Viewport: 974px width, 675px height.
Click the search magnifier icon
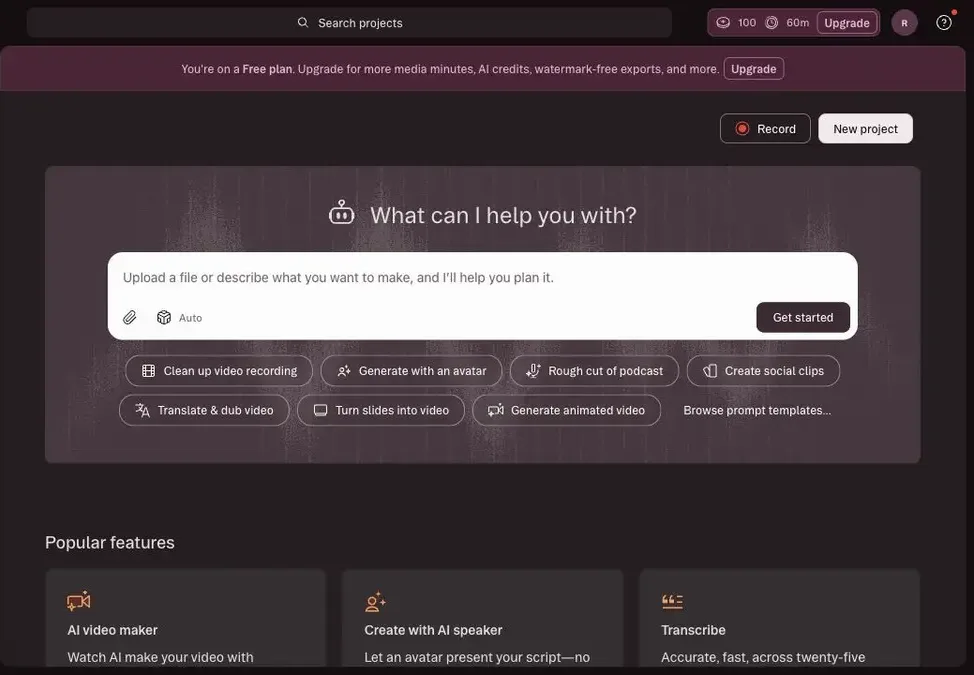click(x=303, y=22)
